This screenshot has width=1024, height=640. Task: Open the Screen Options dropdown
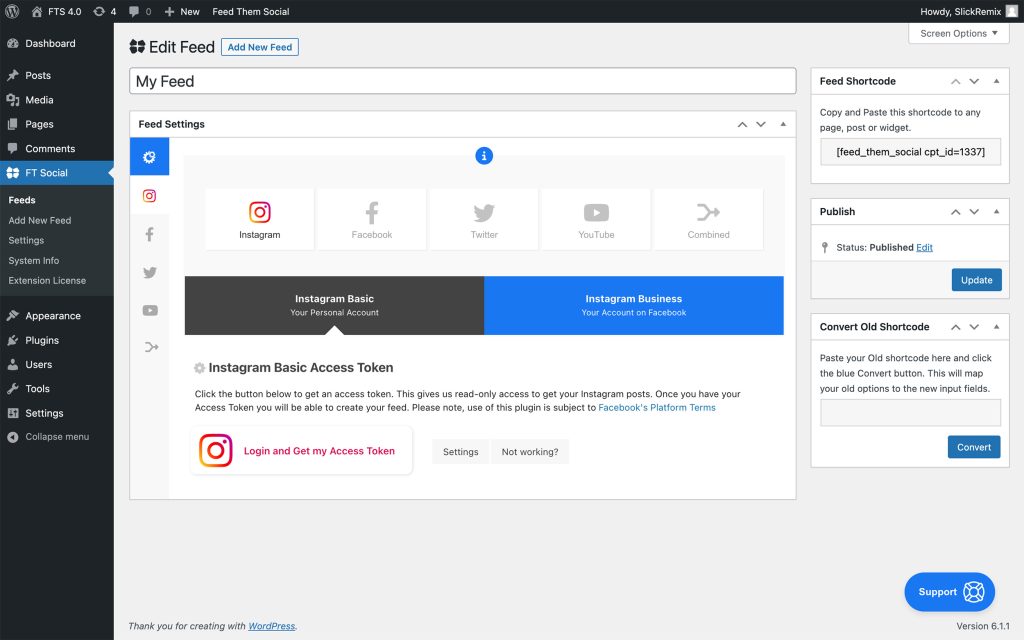(x=959, y=33)
